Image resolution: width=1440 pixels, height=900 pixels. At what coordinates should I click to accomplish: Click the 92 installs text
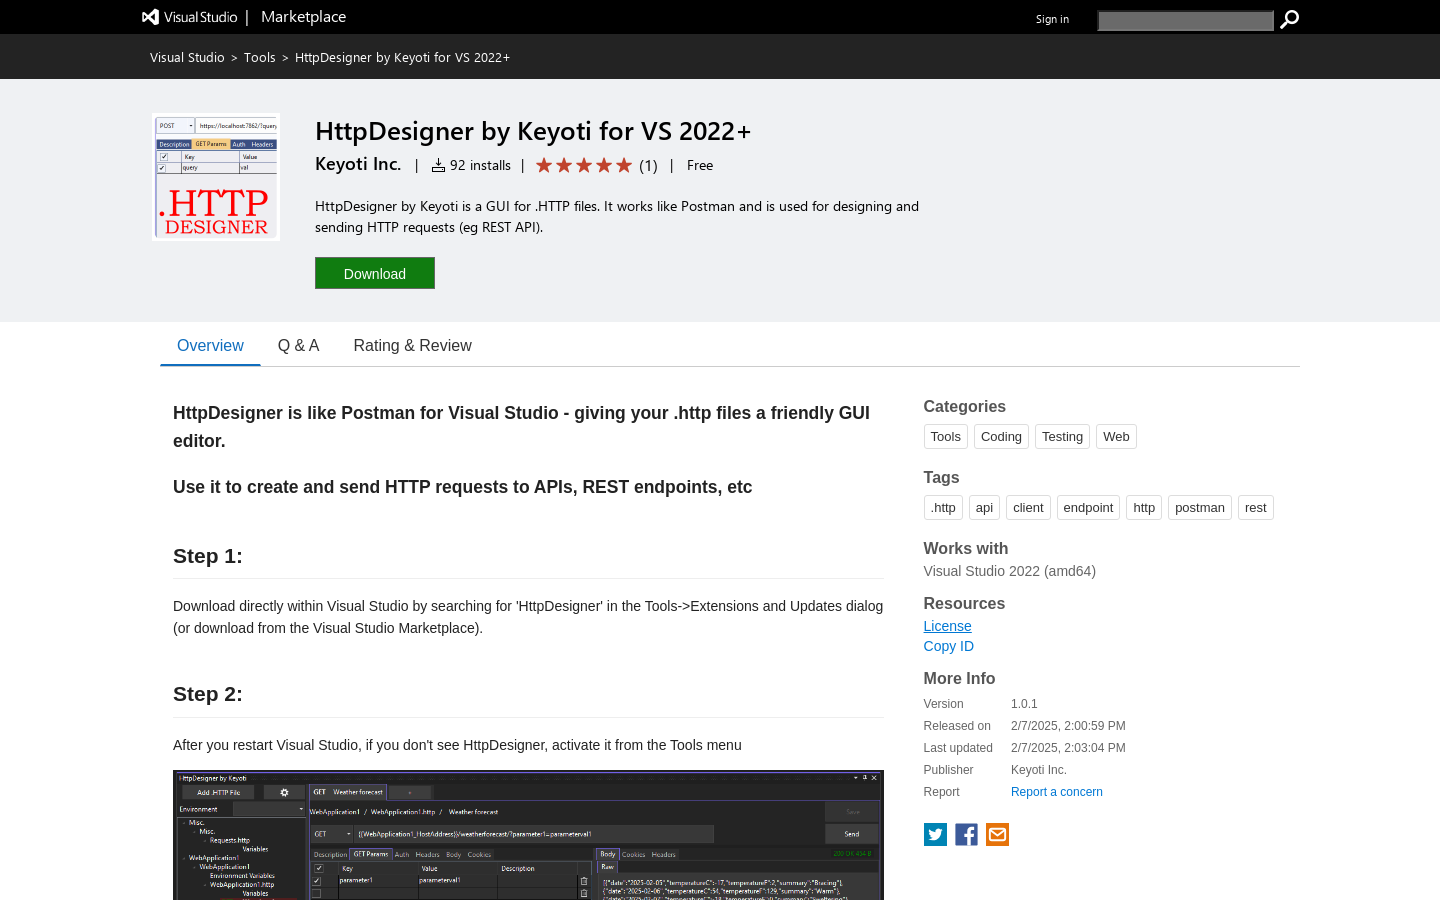pyautogui.click(x=480, y=166)
